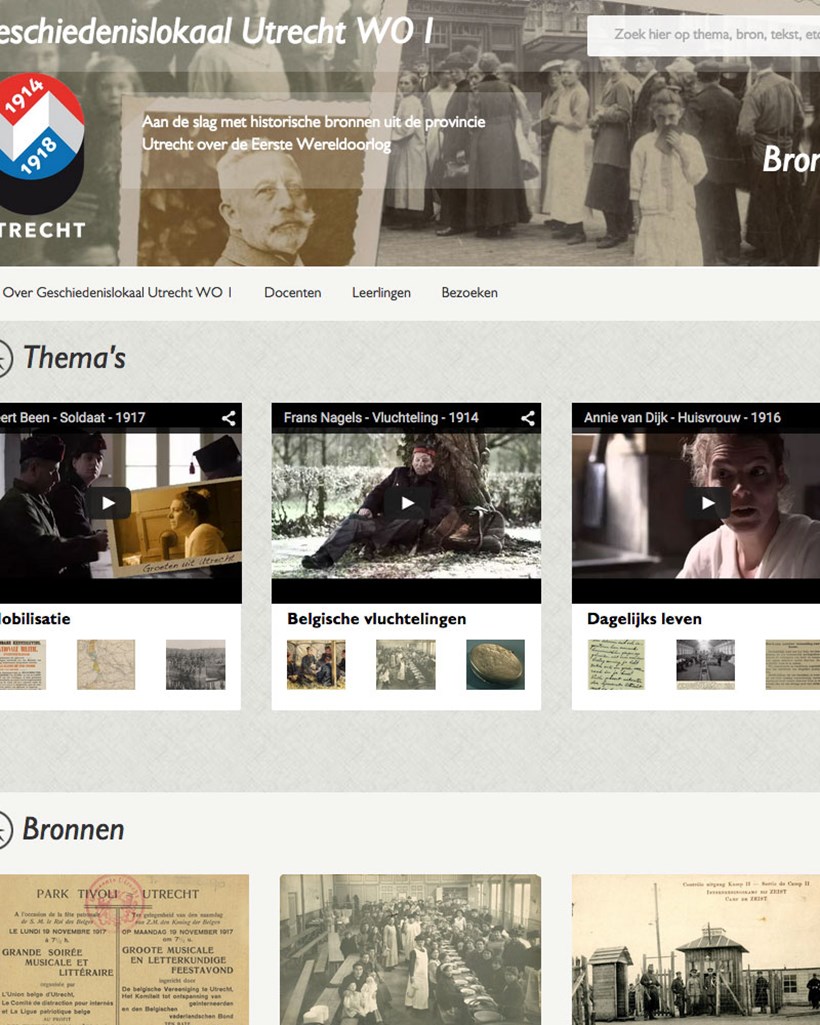The width and height of the screenshot is (820, 1025).
Task: Play the Frans Nagels Vluchteling video
Action: point(407,503)
